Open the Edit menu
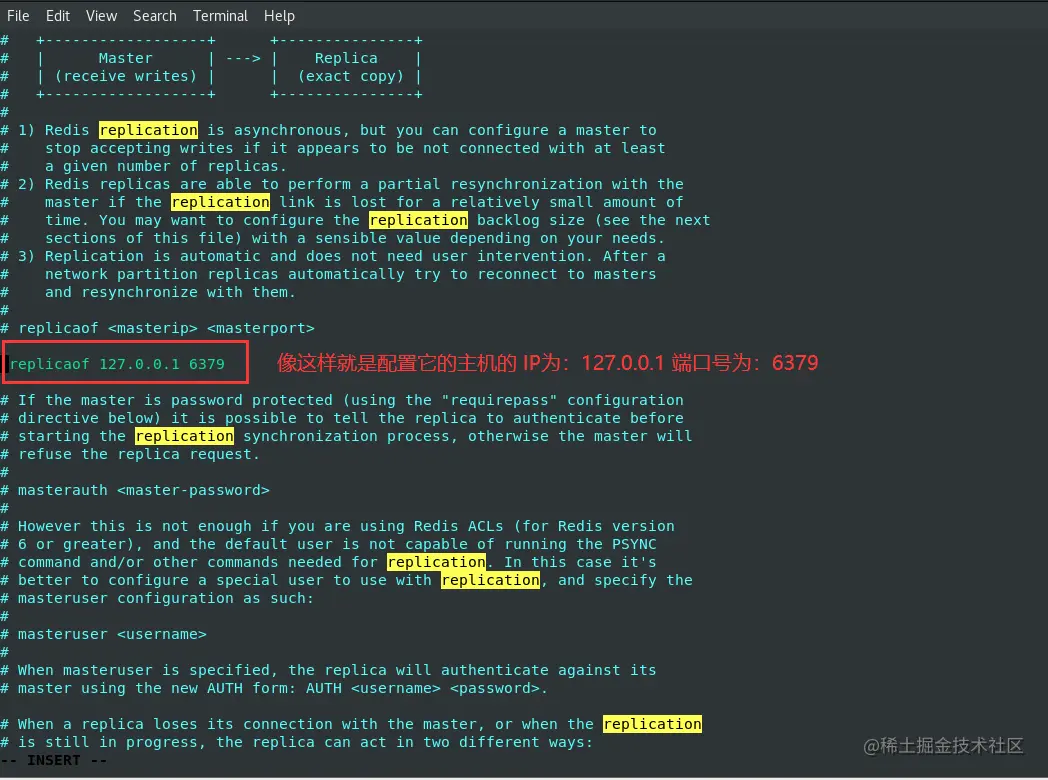 (x=57, y=15)
